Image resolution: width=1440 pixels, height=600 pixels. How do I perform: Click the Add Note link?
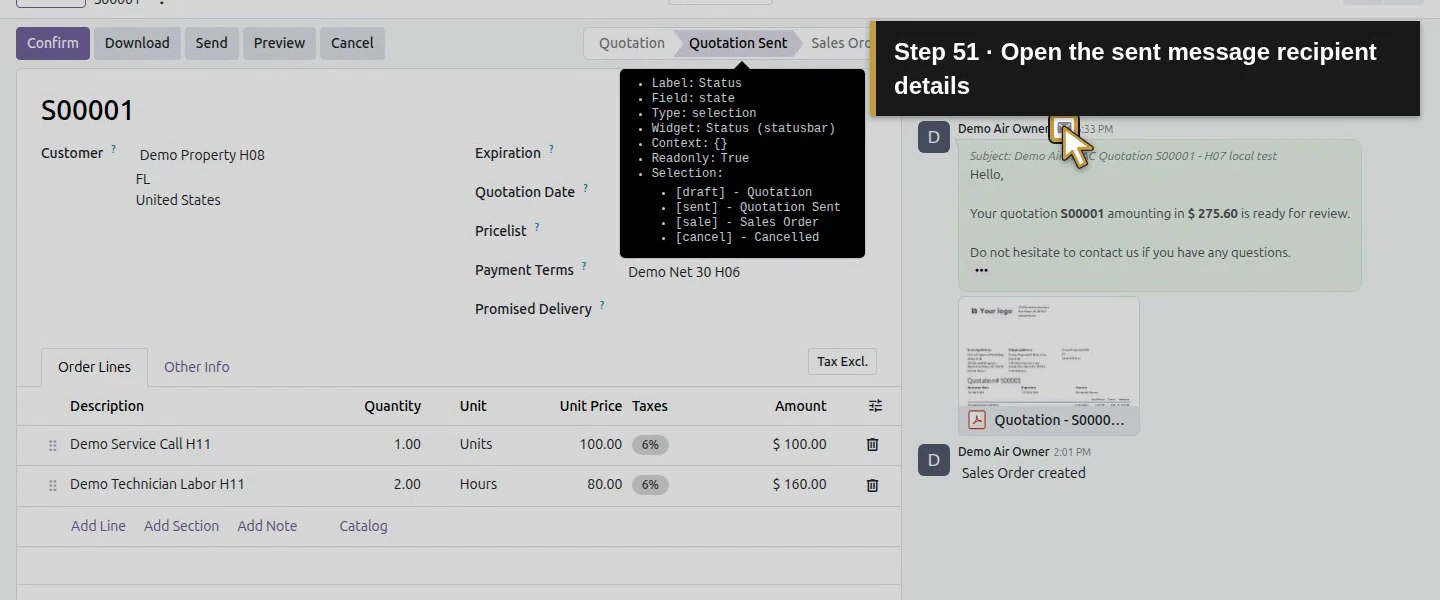pos(267,526)
